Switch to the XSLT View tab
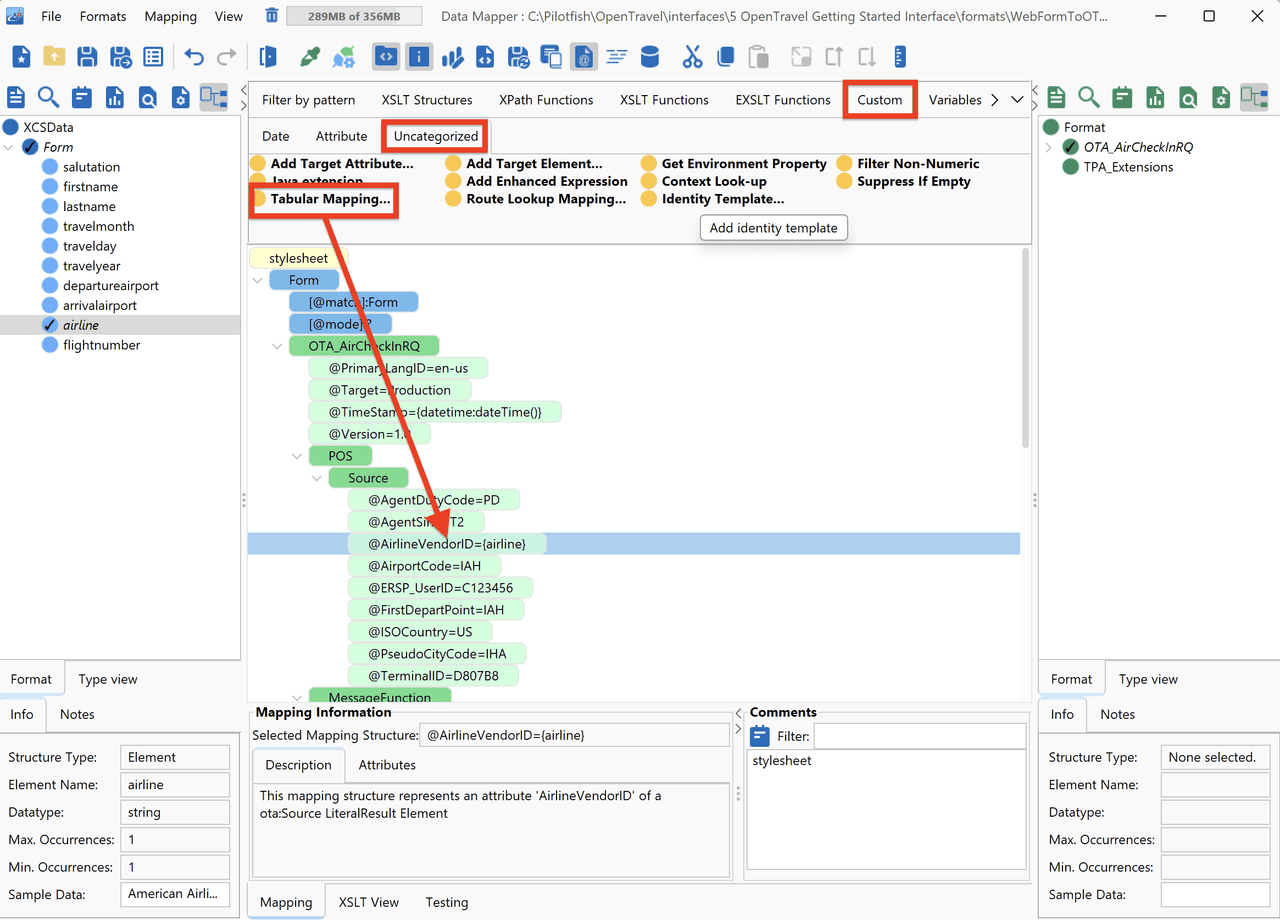Viewport: 1280px width, 920px height. [x=369, y=902]
